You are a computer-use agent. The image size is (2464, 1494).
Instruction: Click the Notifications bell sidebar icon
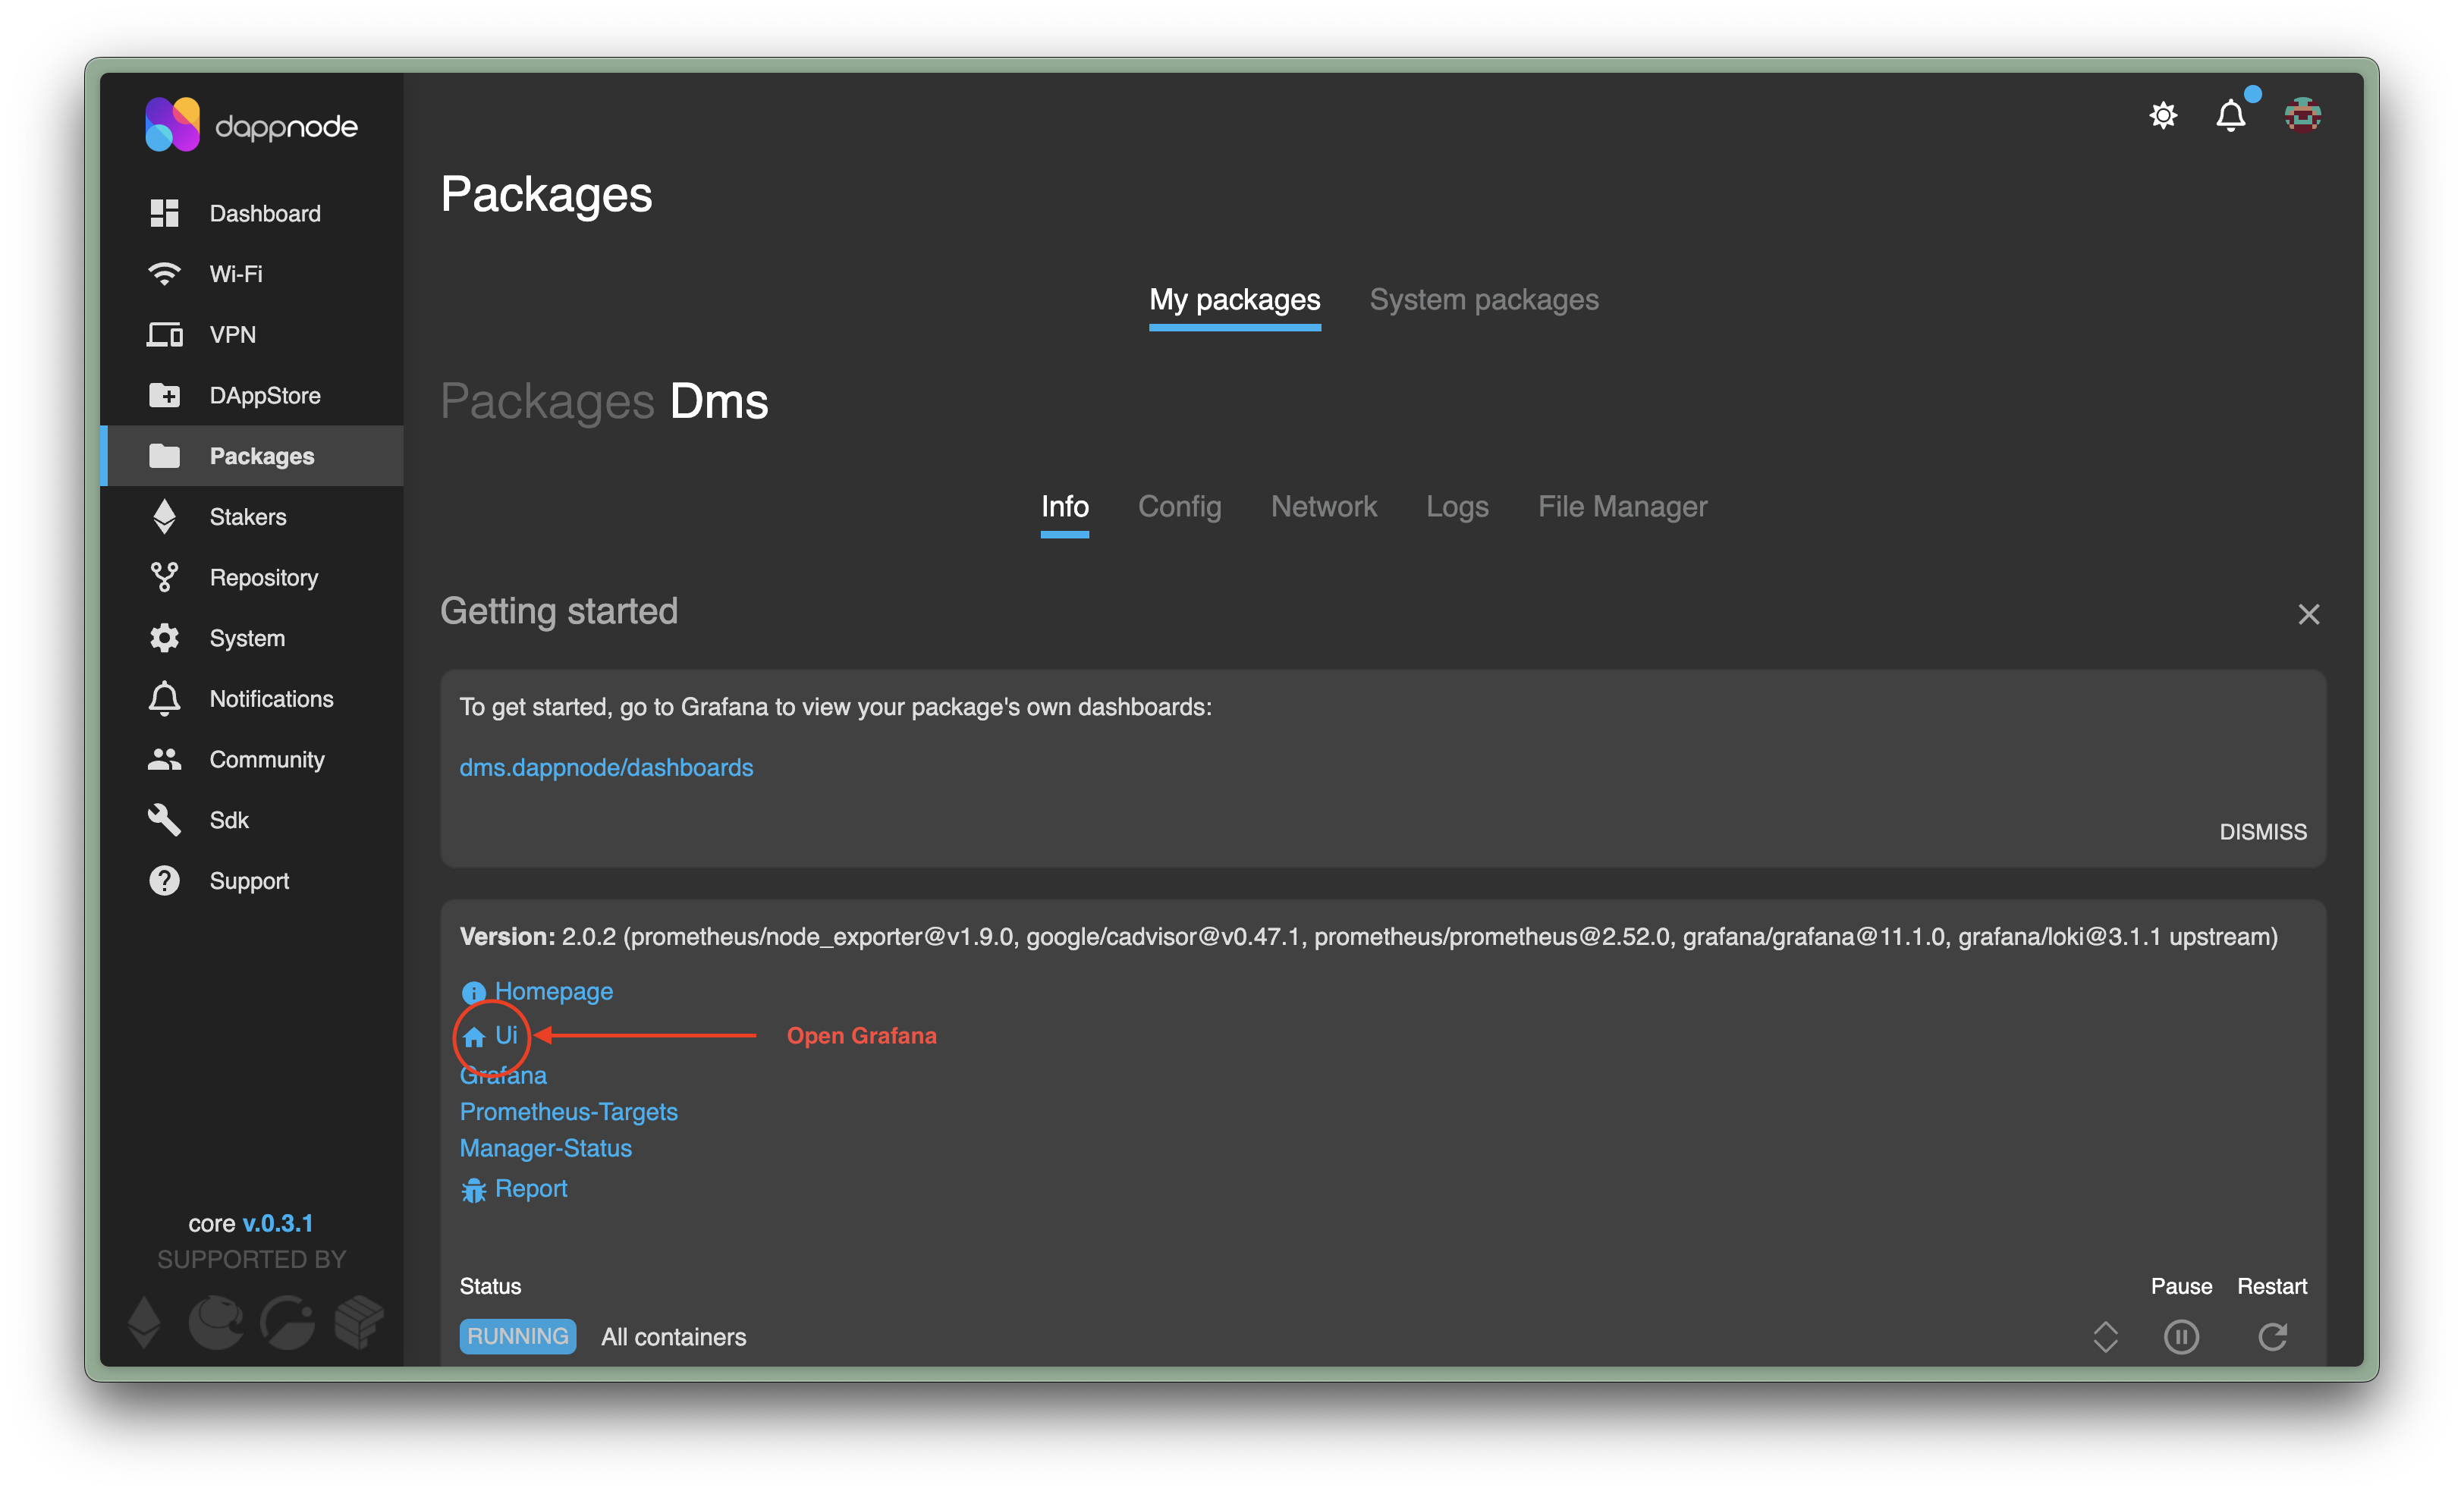pos(164,698)
